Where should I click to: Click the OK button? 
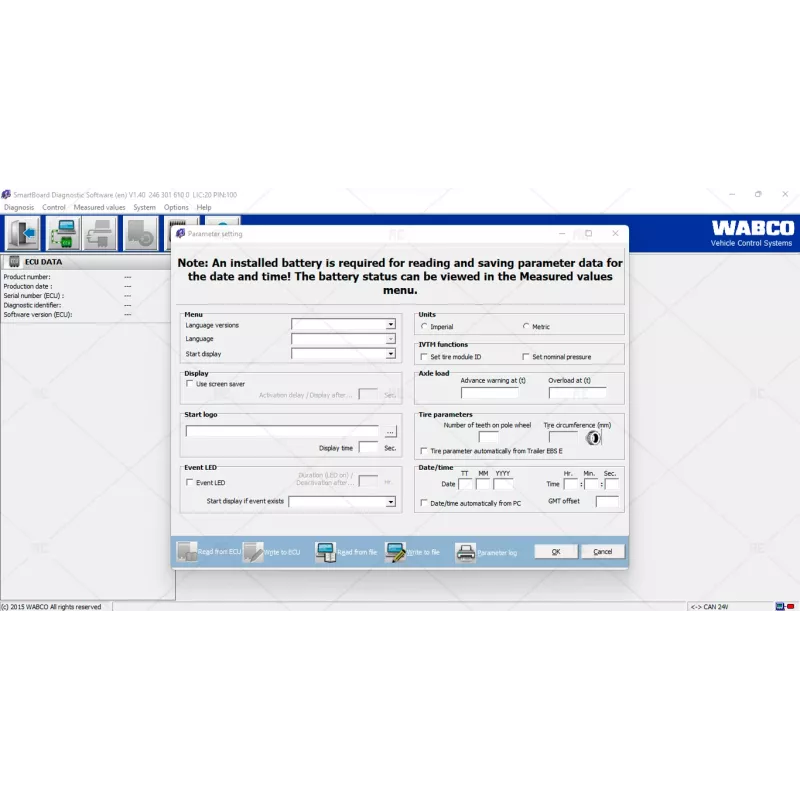[555, 551]
